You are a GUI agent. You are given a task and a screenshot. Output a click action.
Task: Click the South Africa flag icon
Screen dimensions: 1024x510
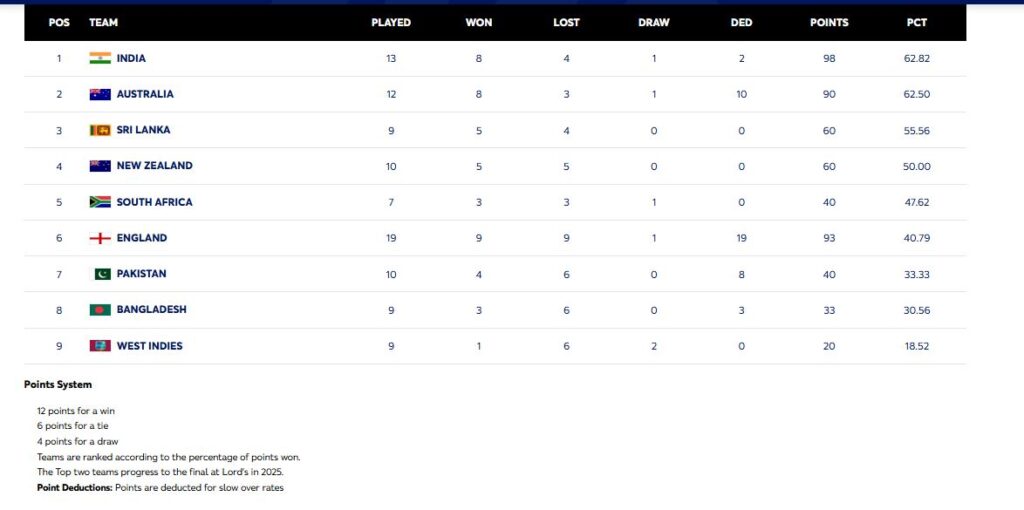[100, 202]
